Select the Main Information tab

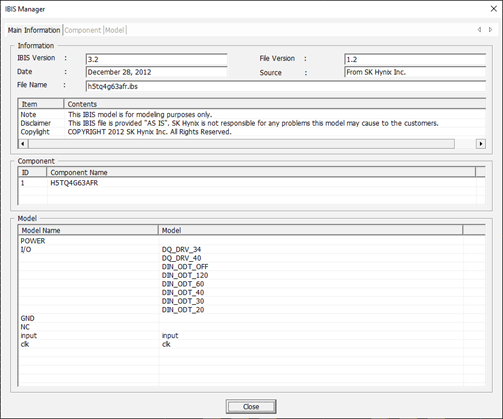point(34,30)
